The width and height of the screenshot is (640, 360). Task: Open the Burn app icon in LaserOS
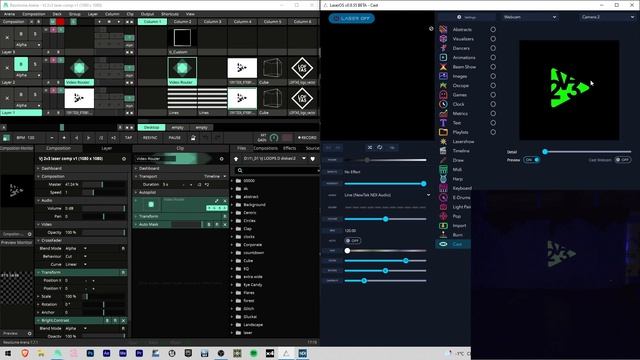point(443,235)
